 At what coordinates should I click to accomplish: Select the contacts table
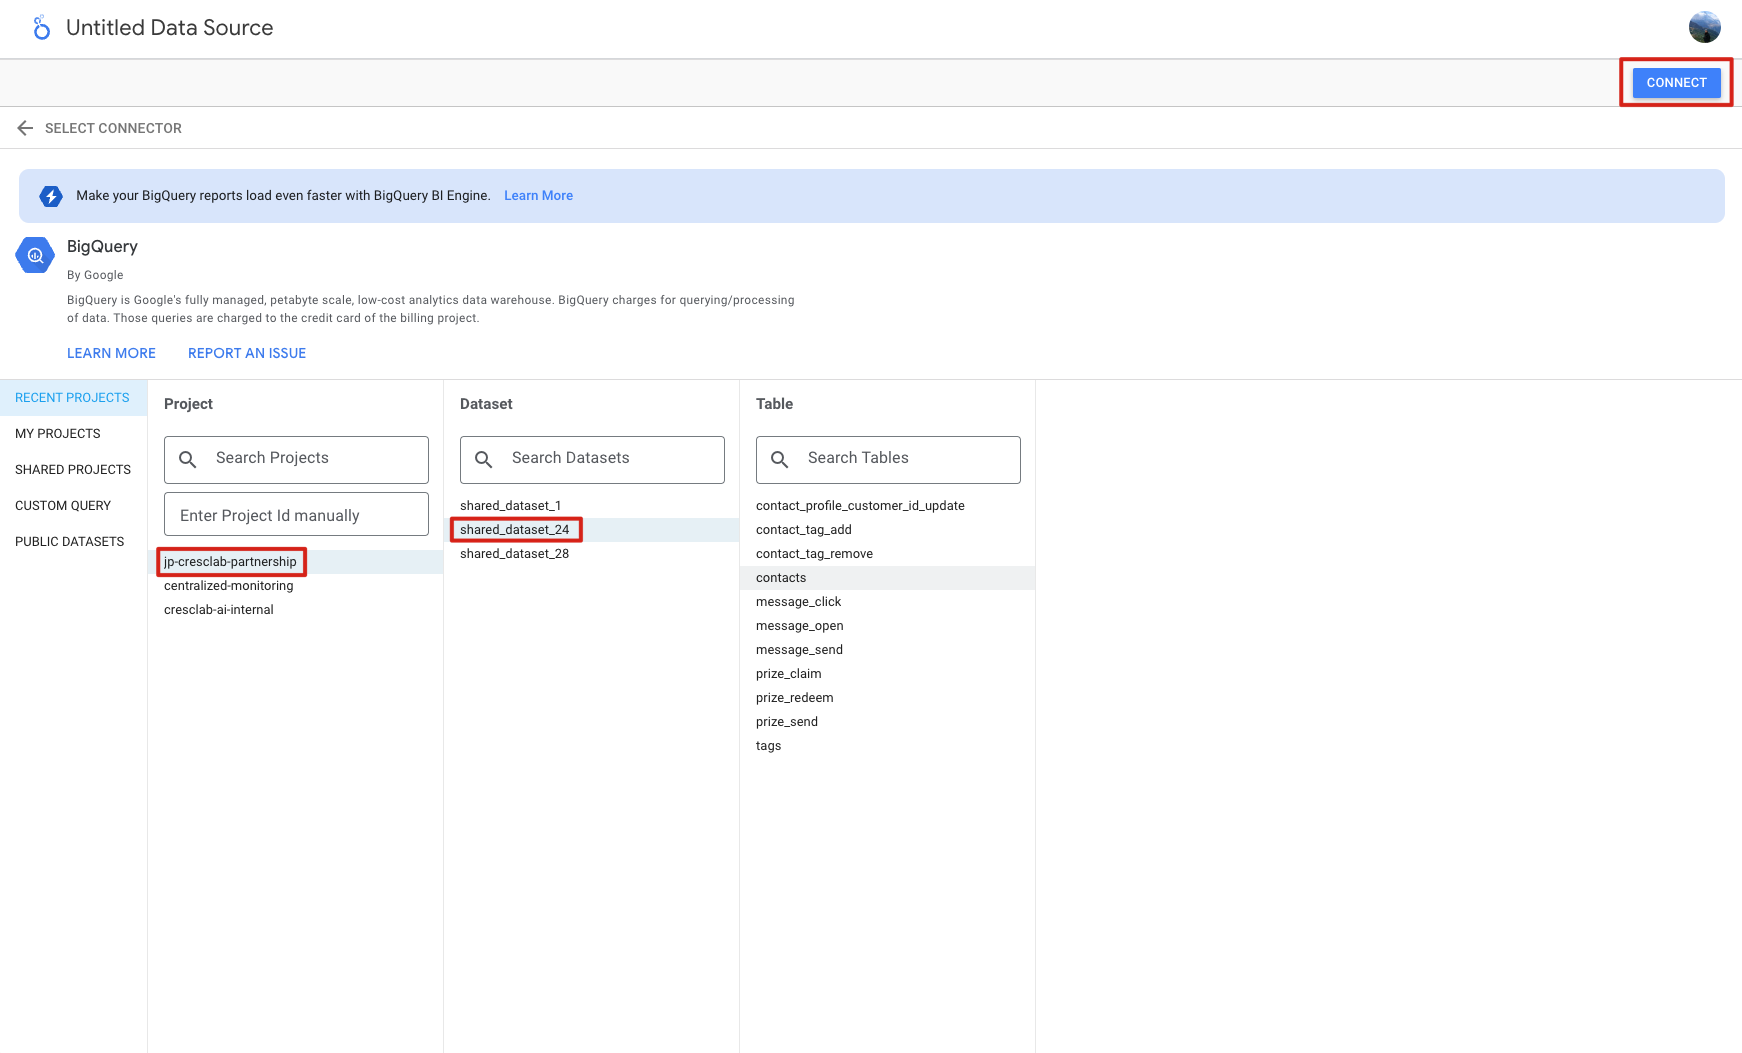pos(888,578)
